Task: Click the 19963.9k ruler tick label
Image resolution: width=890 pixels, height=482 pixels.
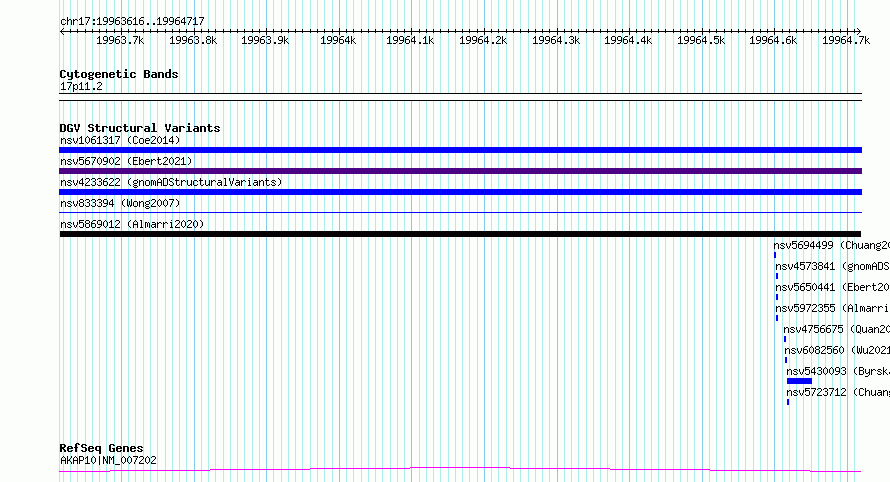Action: click(x=265, y=40)
